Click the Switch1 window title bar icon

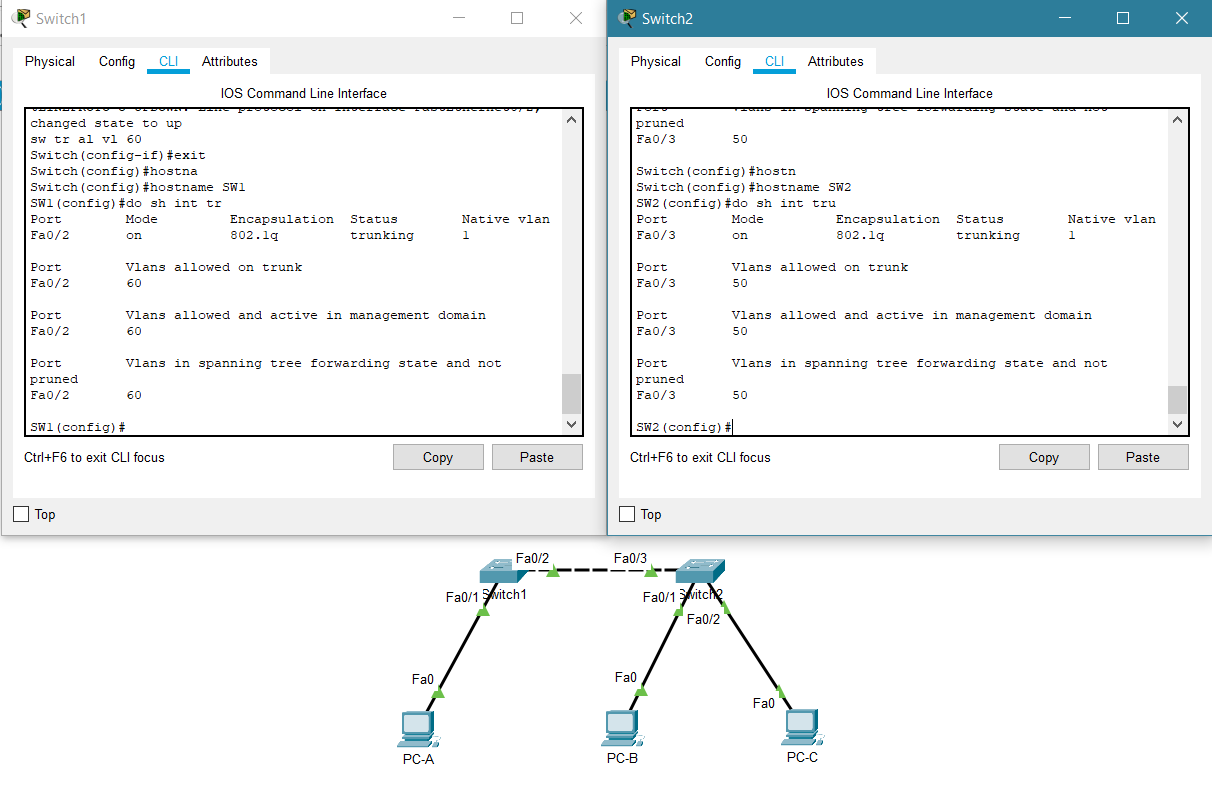(x=21, y=18)
